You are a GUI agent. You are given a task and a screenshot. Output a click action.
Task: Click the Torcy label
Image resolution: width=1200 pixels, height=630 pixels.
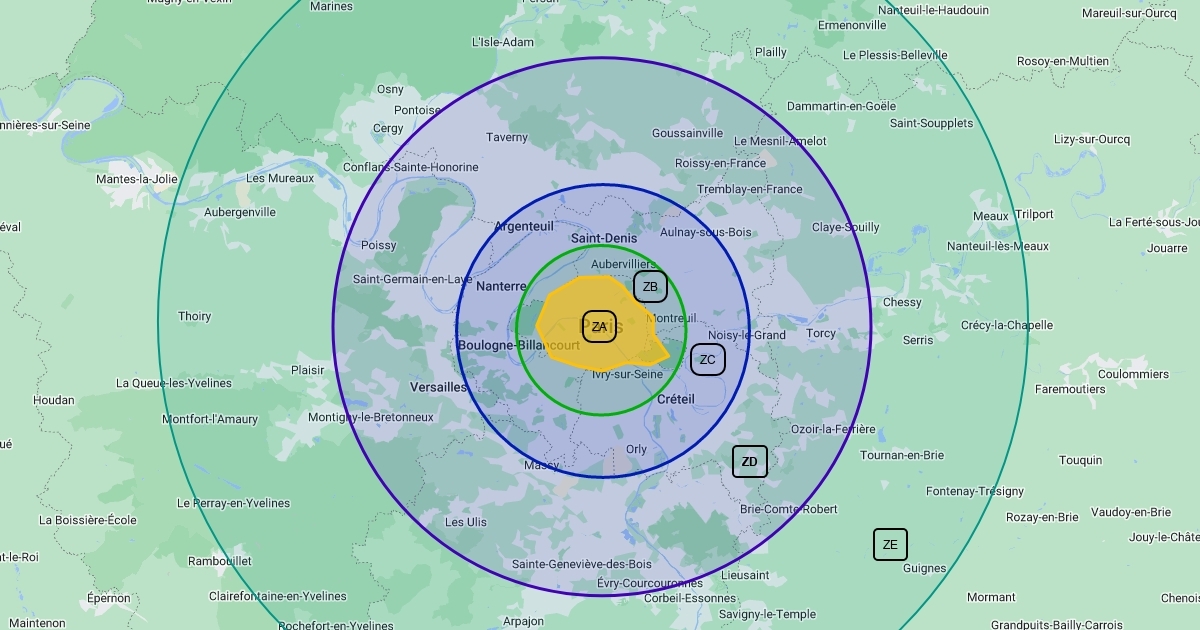click(821, 333)
